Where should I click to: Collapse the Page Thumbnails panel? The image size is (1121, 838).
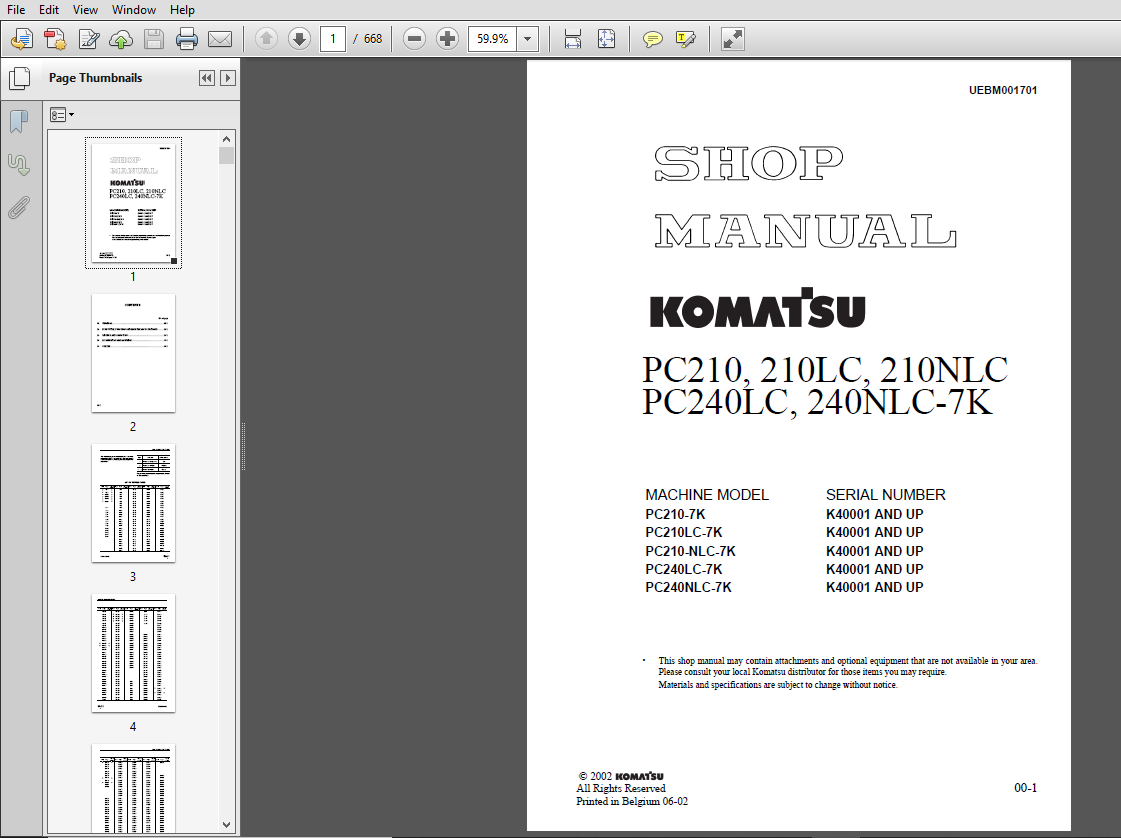pos(207,78)
